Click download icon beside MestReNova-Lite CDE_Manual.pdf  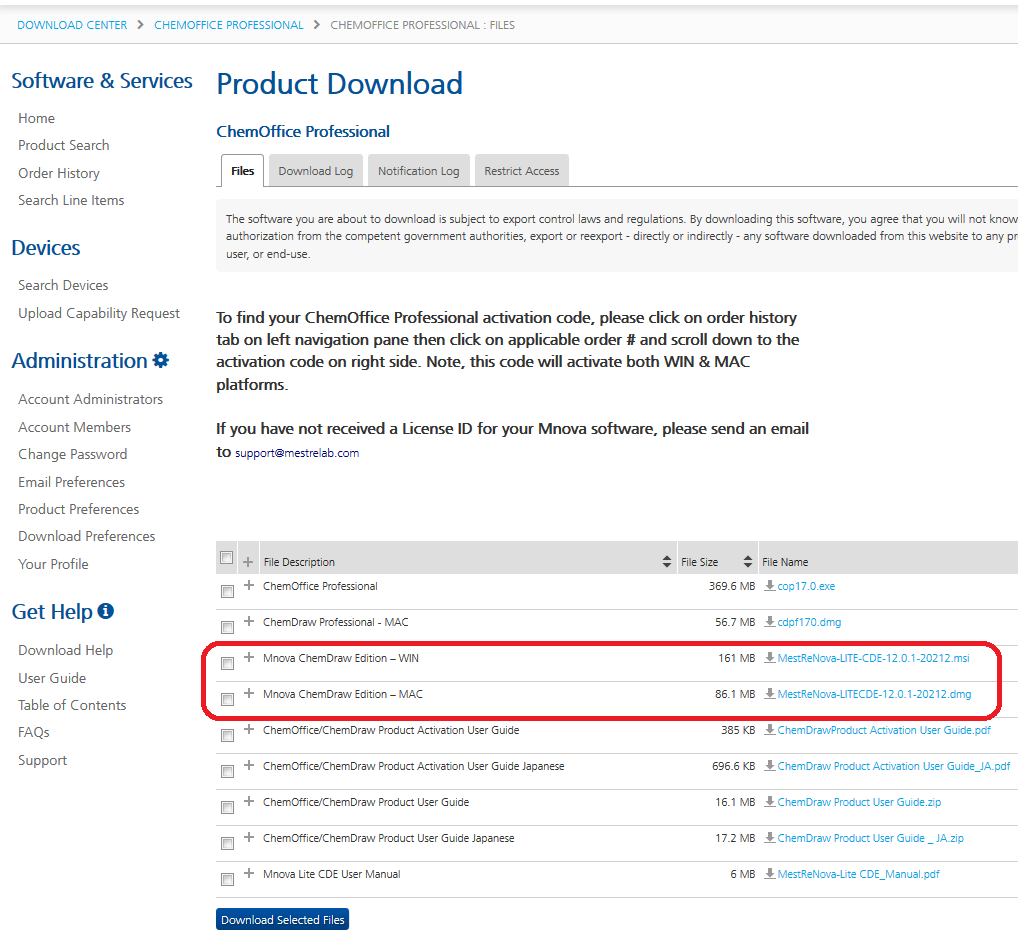pyautogui.click(x=769, y=874)
